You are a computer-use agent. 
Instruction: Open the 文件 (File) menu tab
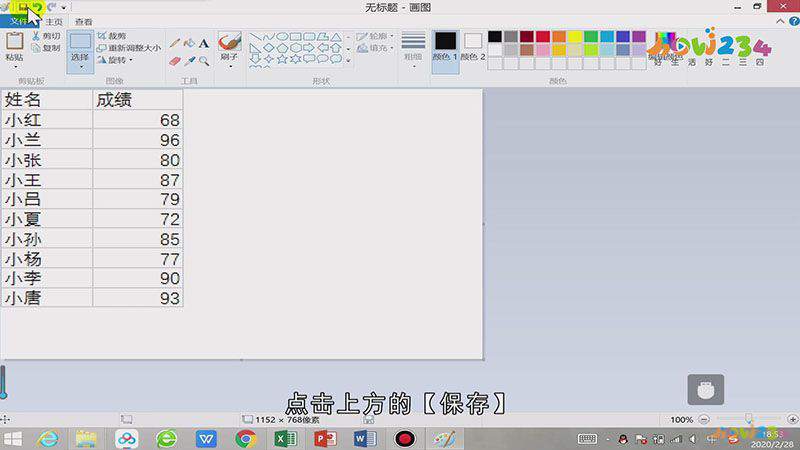[18, 21]
